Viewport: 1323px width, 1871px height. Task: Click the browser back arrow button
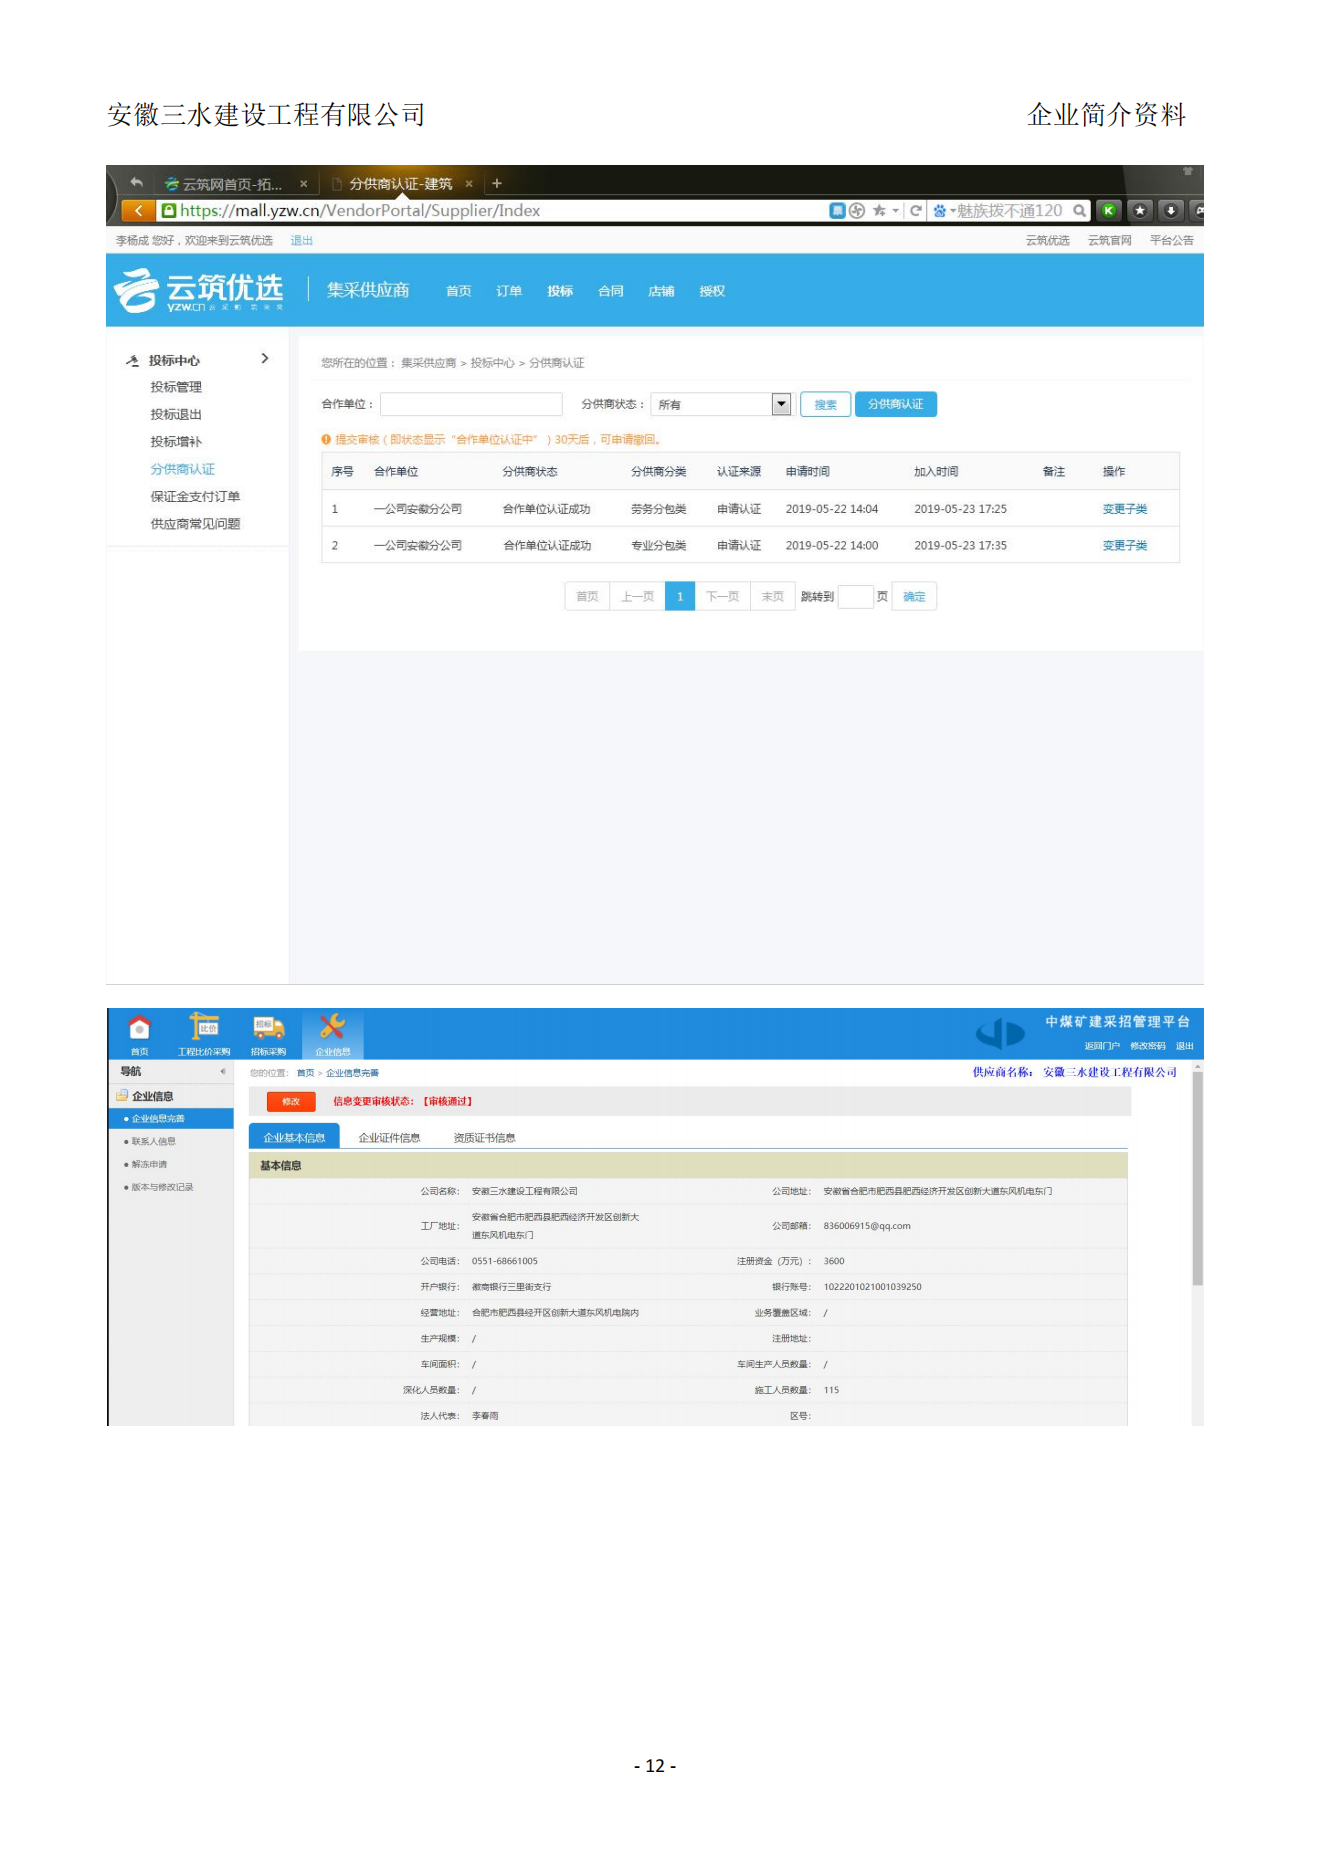138,210
